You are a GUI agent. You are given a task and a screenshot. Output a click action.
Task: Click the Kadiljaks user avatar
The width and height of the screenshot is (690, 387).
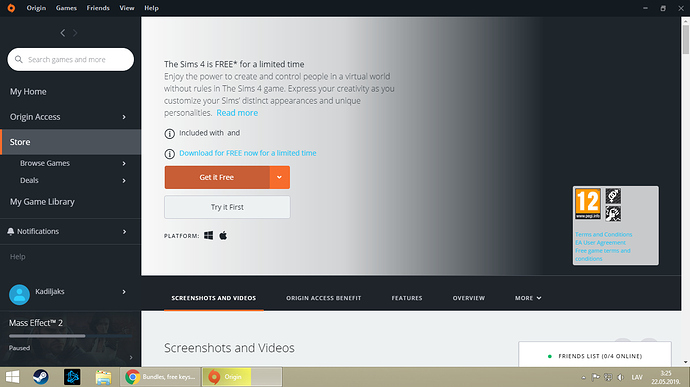19,295
